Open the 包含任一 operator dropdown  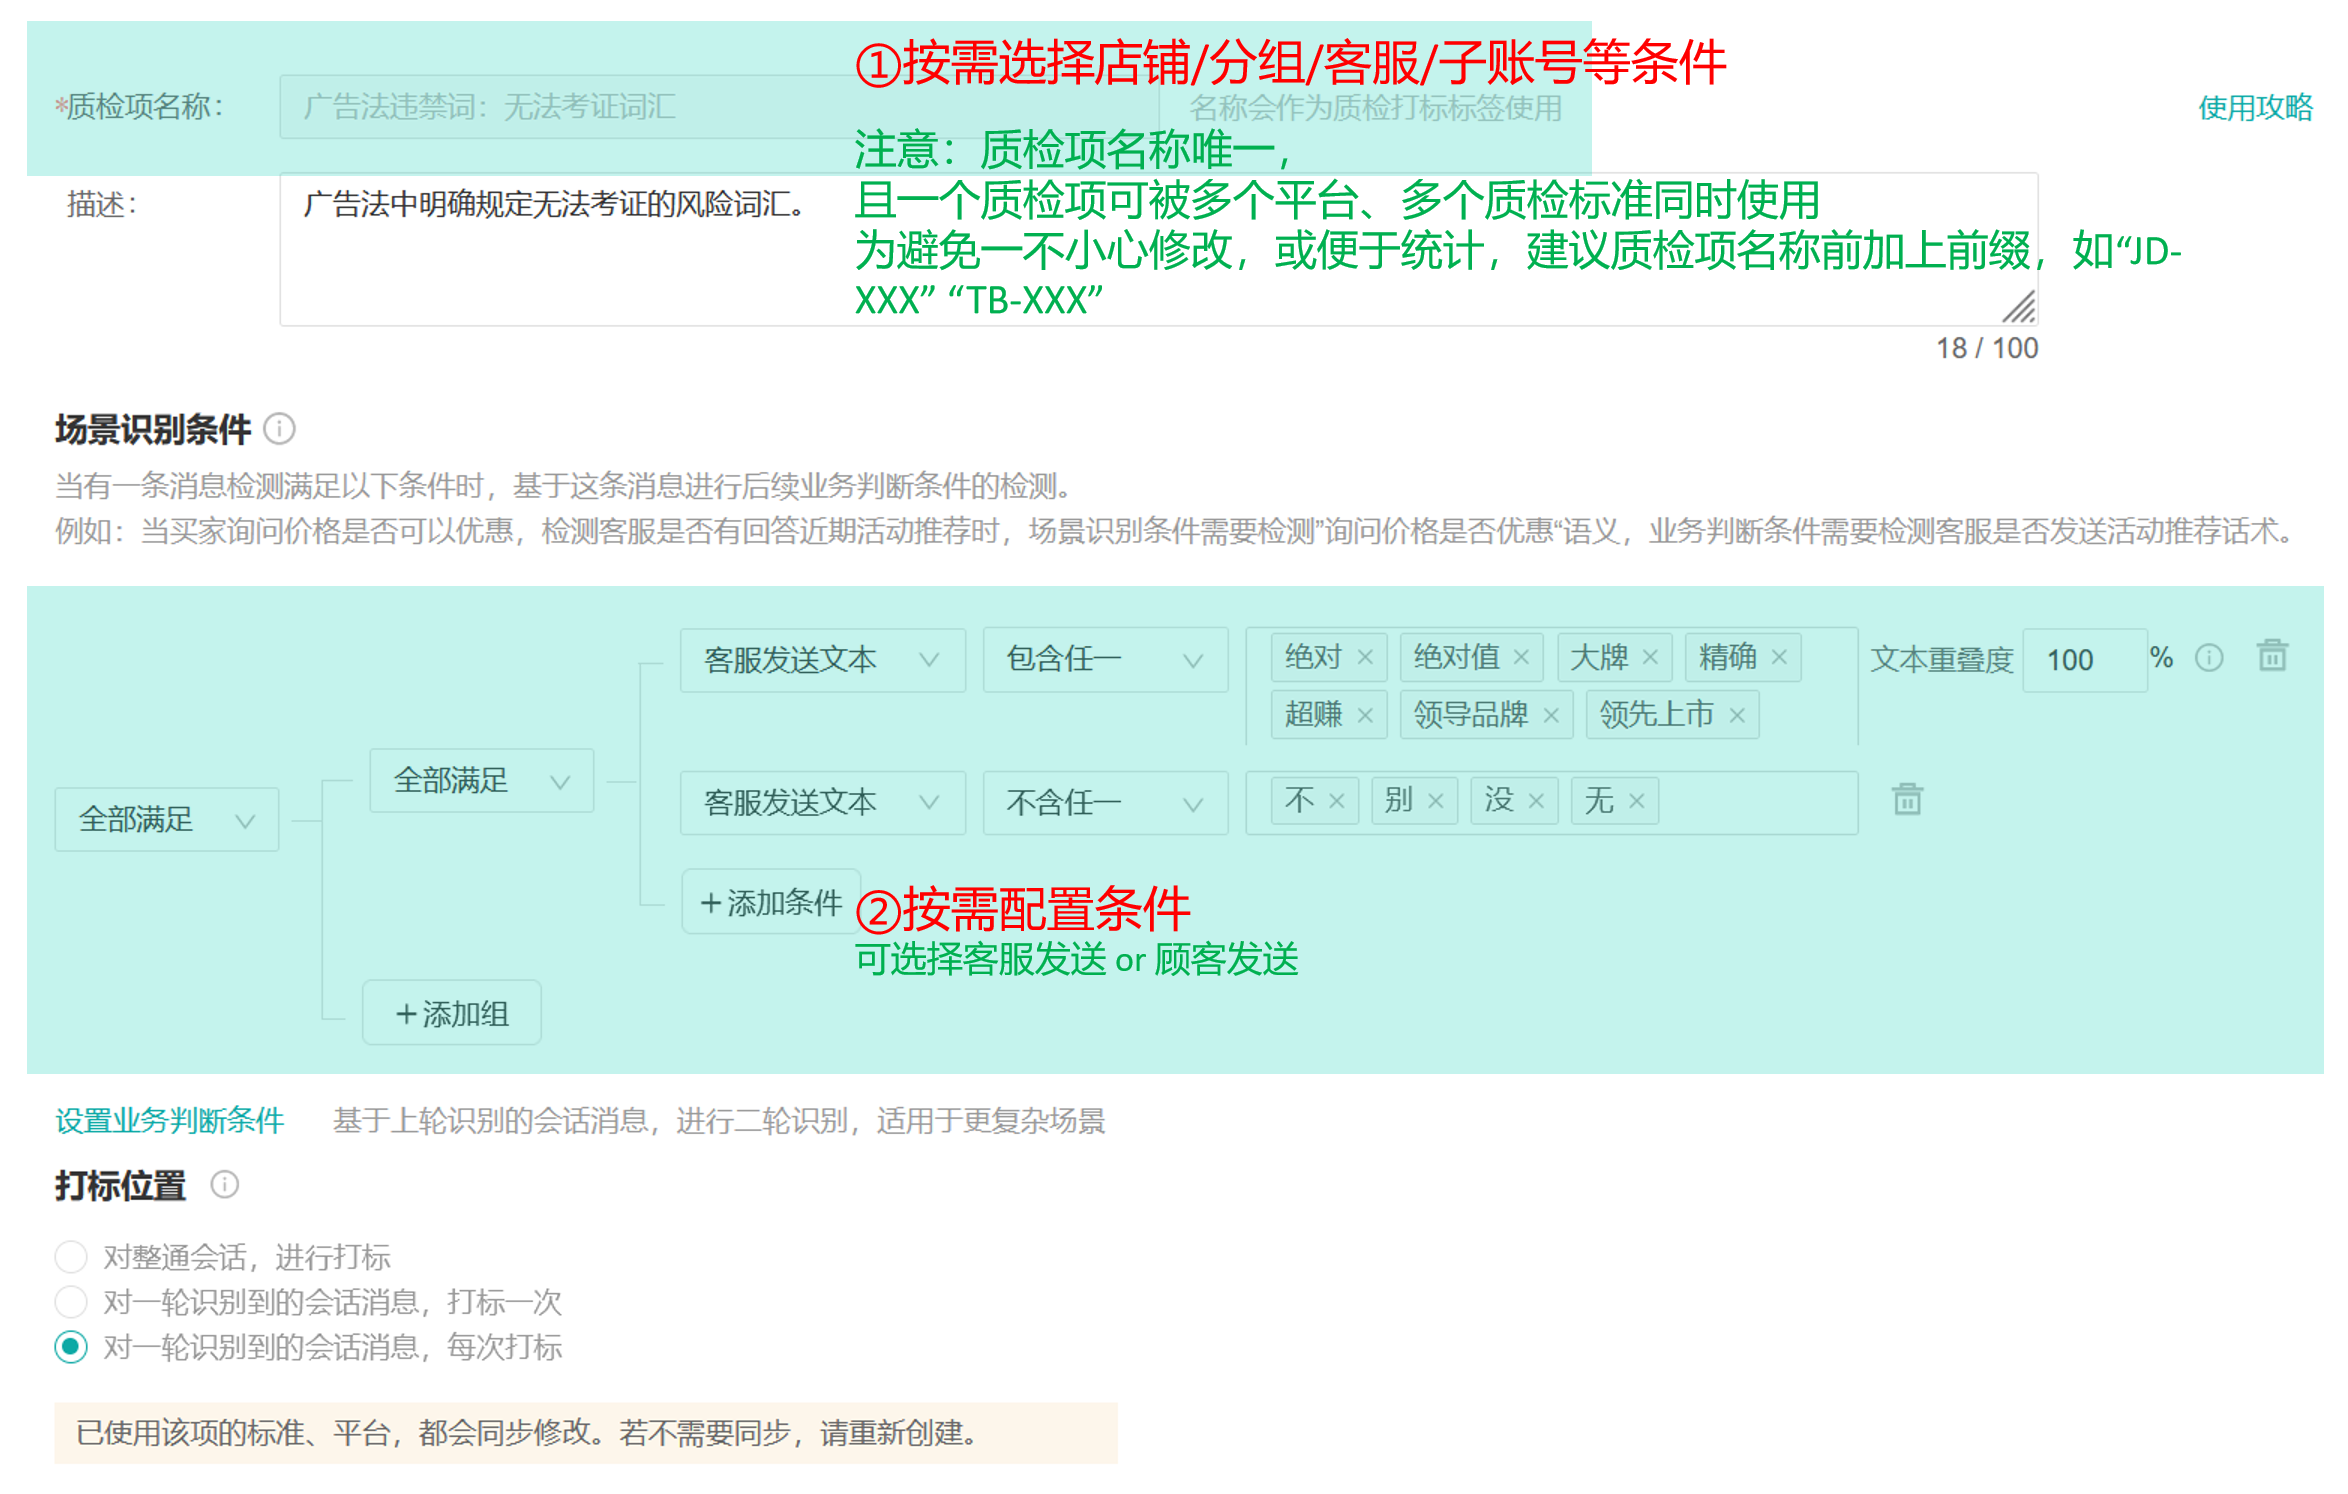tap(1105, 660)
